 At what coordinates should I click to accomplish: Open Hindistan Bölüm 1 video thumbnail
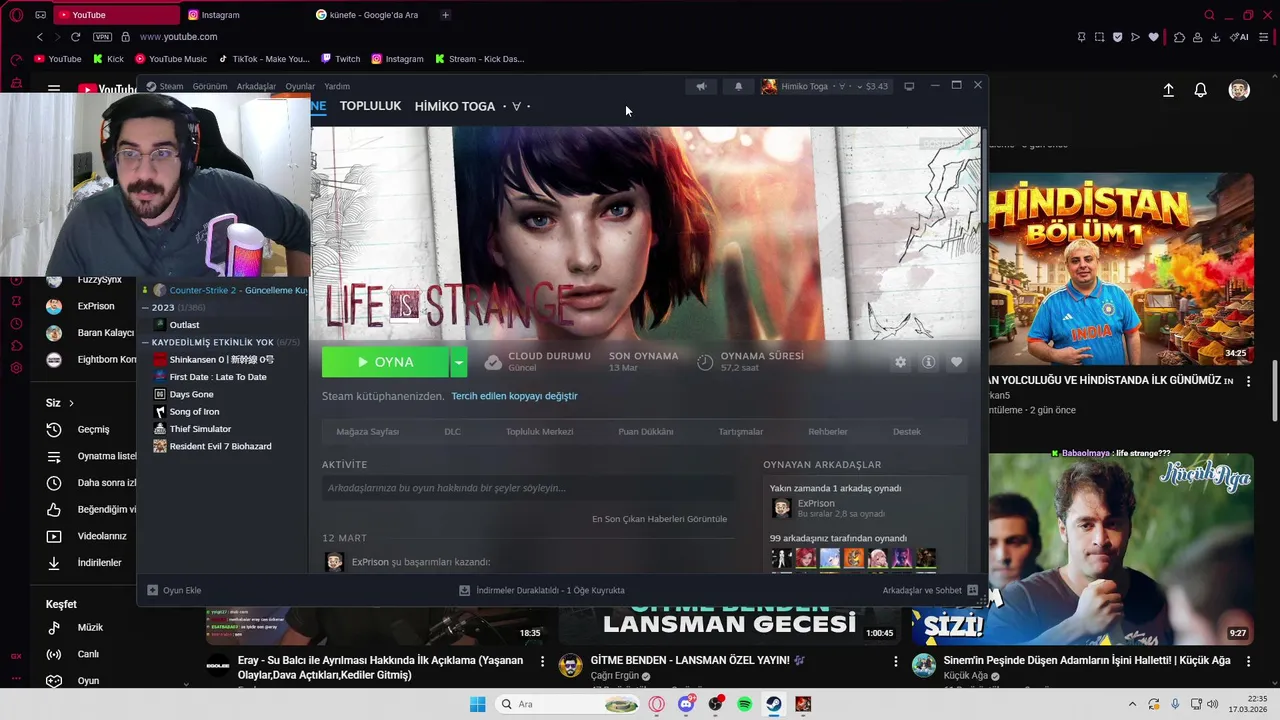[1121, 269]
